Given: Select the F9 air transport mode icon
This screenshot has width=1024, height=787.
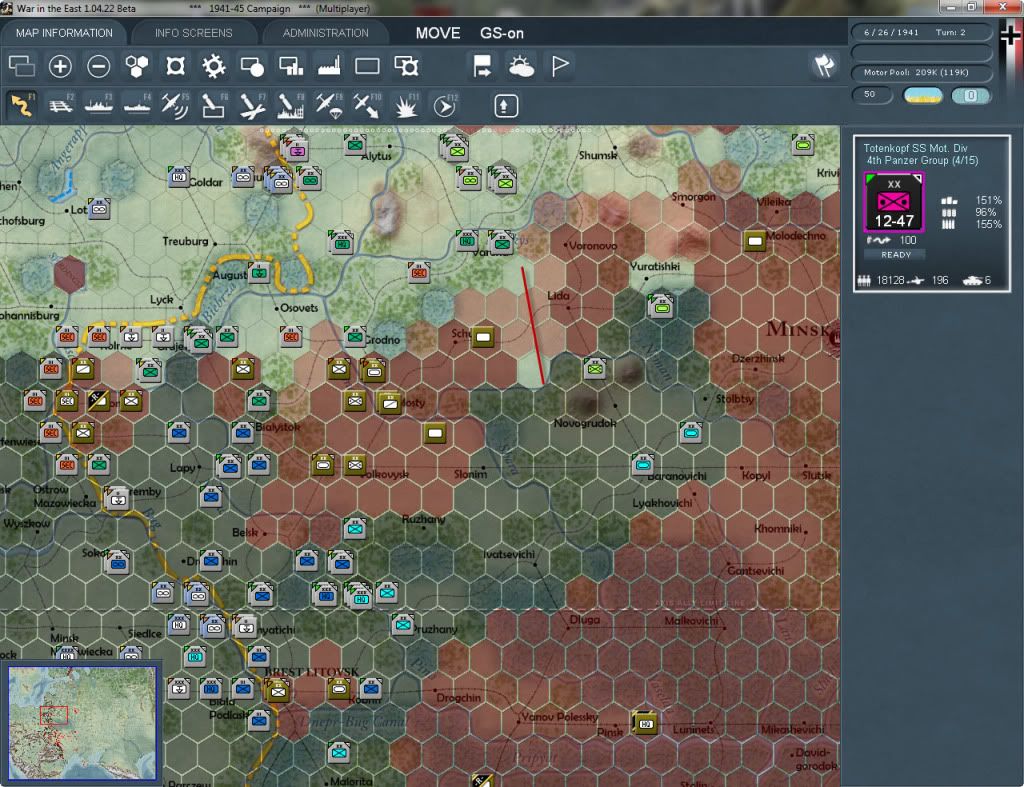Looking at the screenshot, I should 328,105.
